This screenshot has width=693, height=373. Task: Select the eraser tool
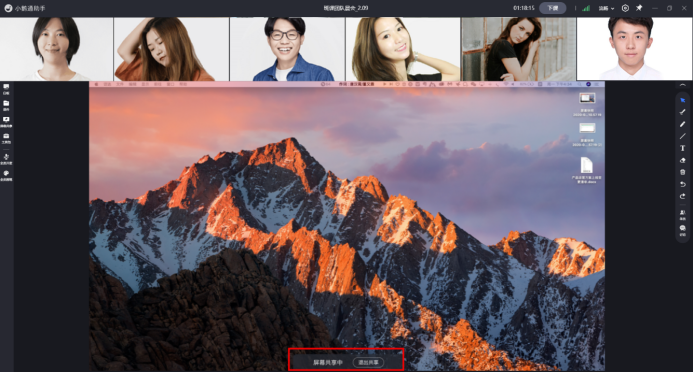683,160
